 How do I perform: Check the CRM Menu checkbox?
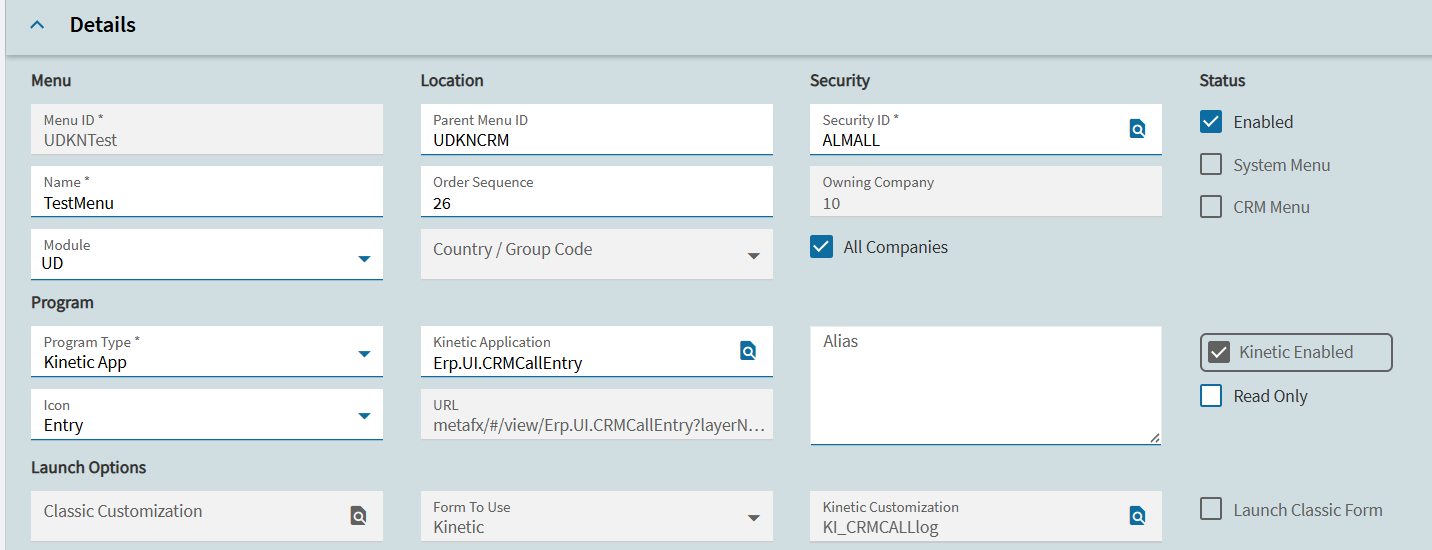tap(1211, 207)
